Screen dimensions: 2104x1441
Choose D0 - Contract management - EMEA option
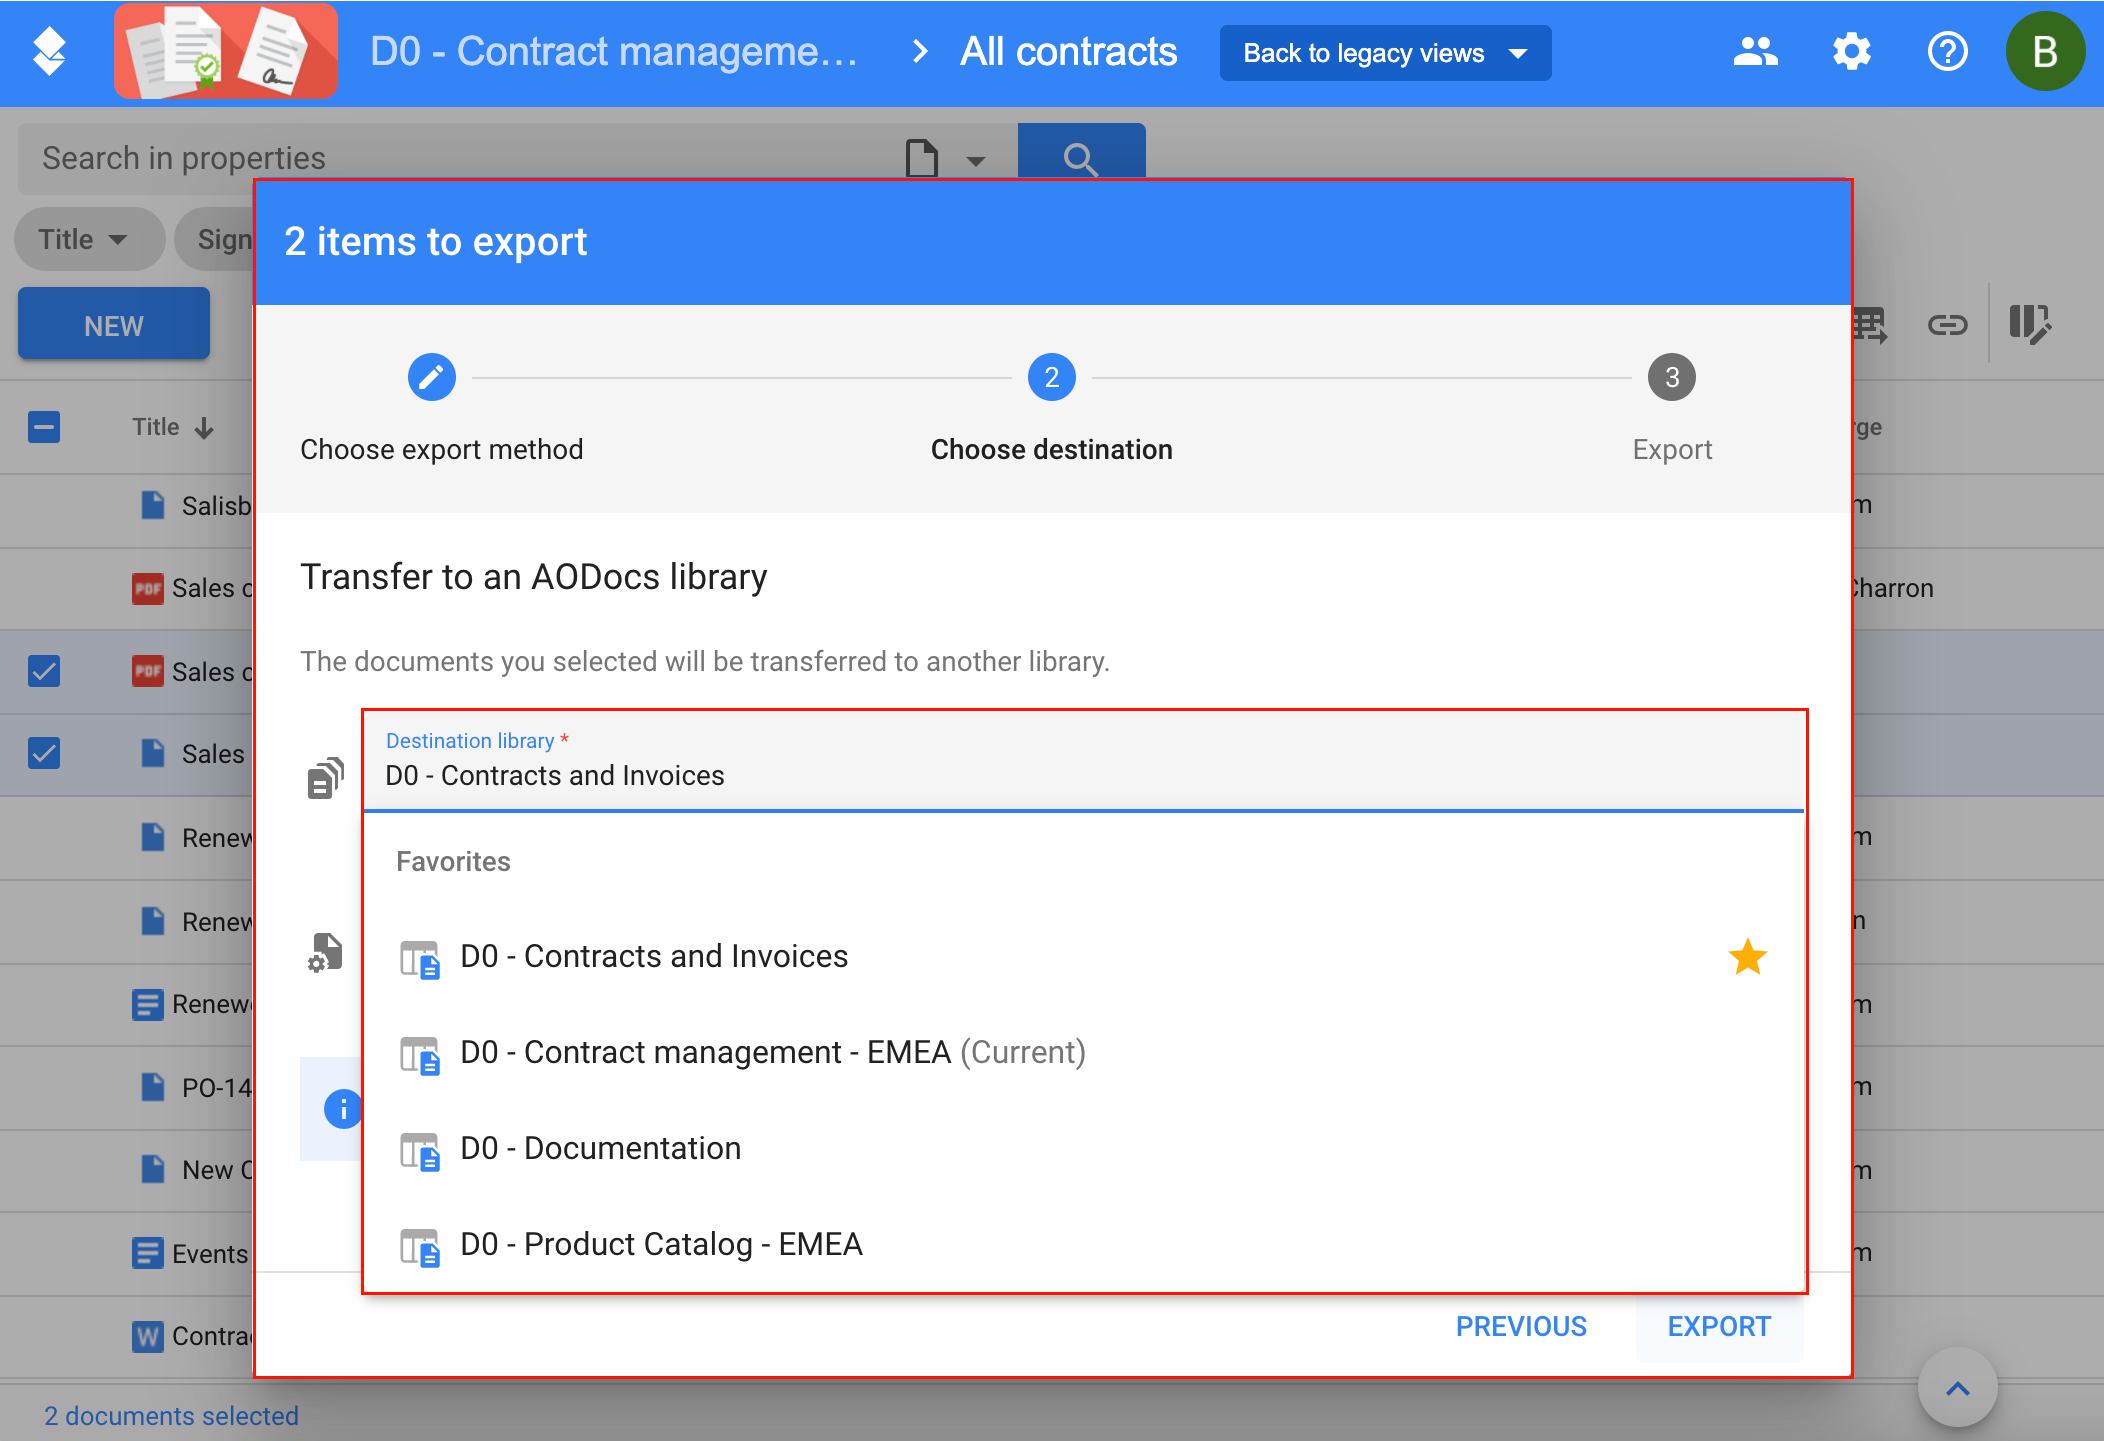[x=1084, y=1052]
